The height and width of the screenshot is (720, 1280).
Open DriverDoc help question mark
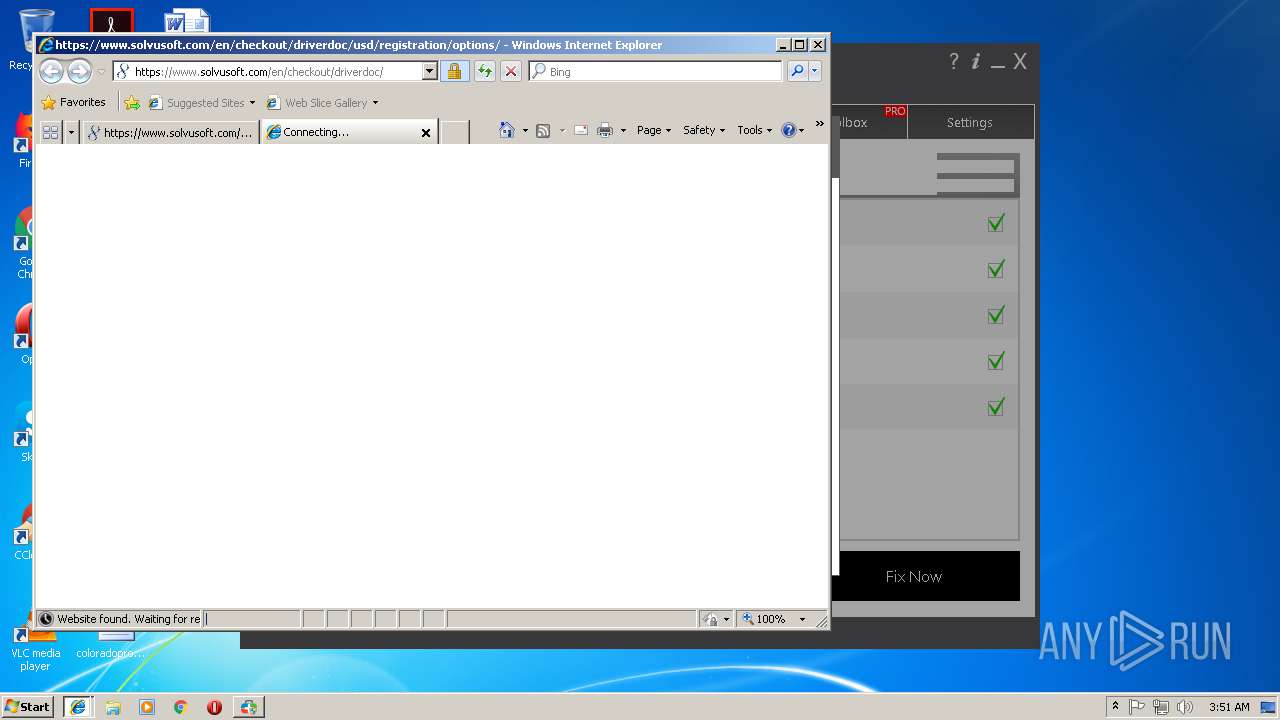954,61
